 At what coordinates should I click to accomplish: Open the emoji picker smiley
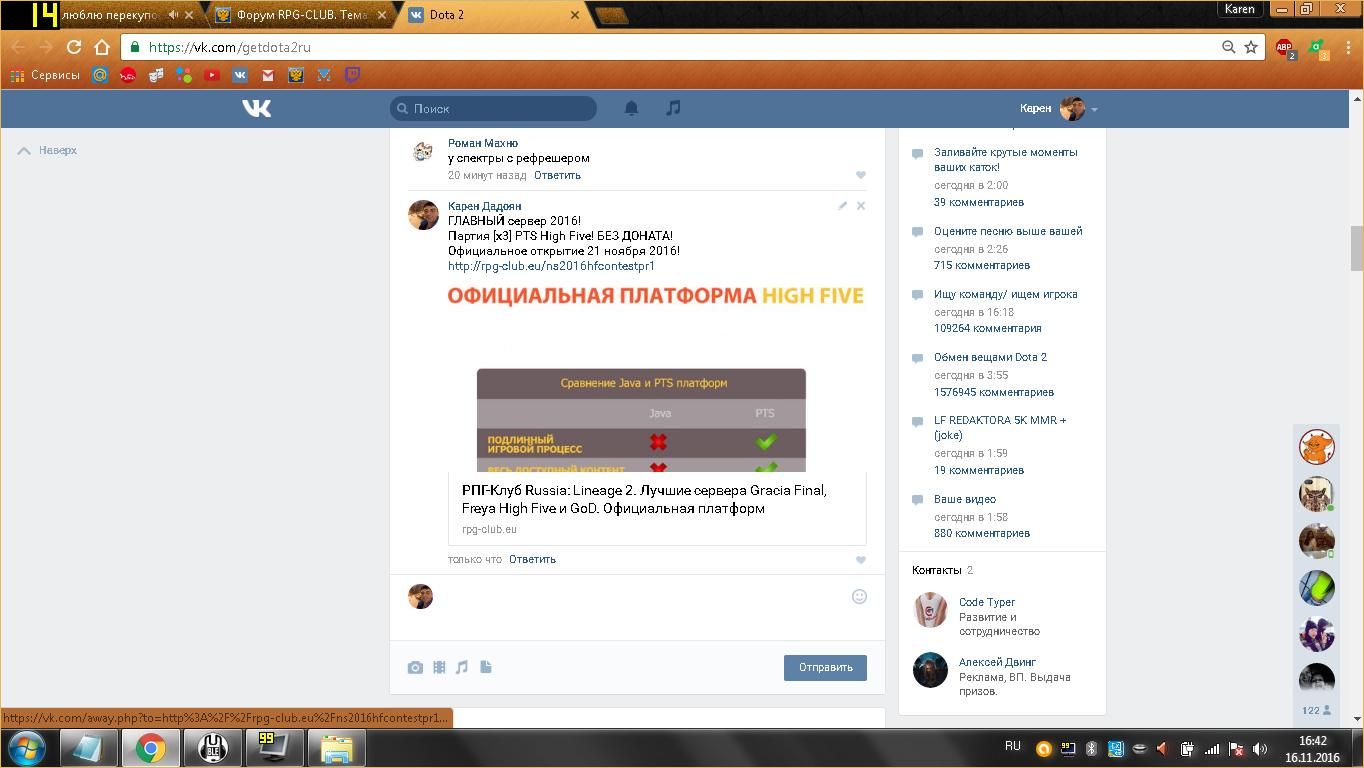click(859, 597)
